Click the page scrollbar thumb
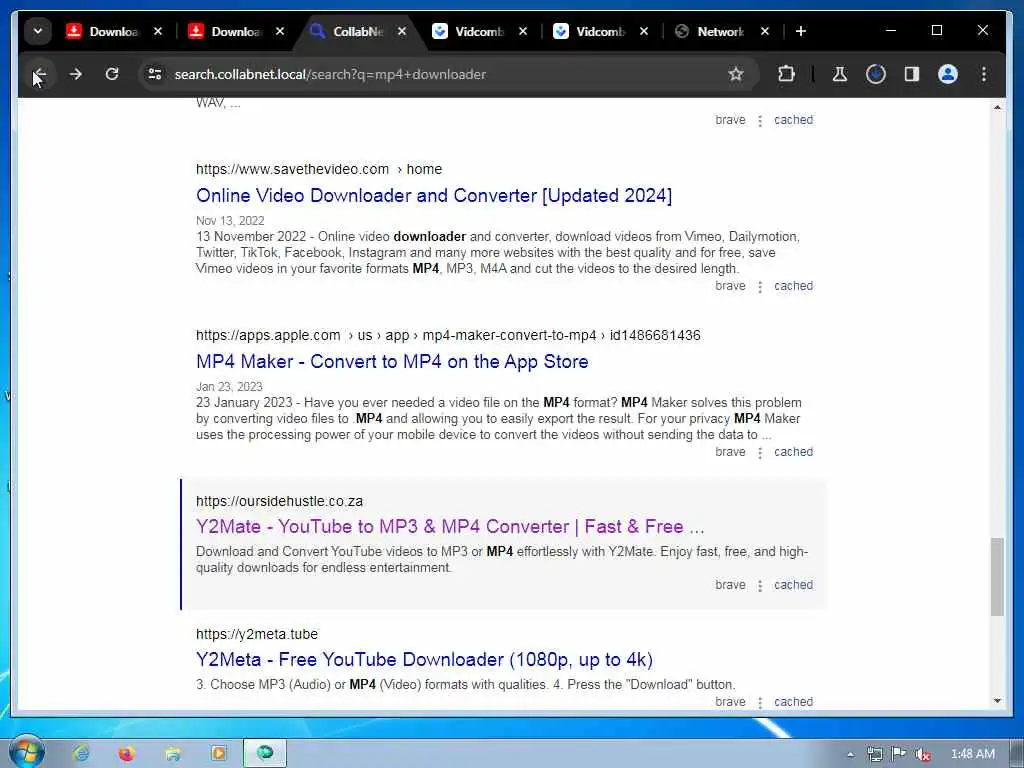This screenshot has height=768, width=1024. pyautogui.click(x=997, y=577)
